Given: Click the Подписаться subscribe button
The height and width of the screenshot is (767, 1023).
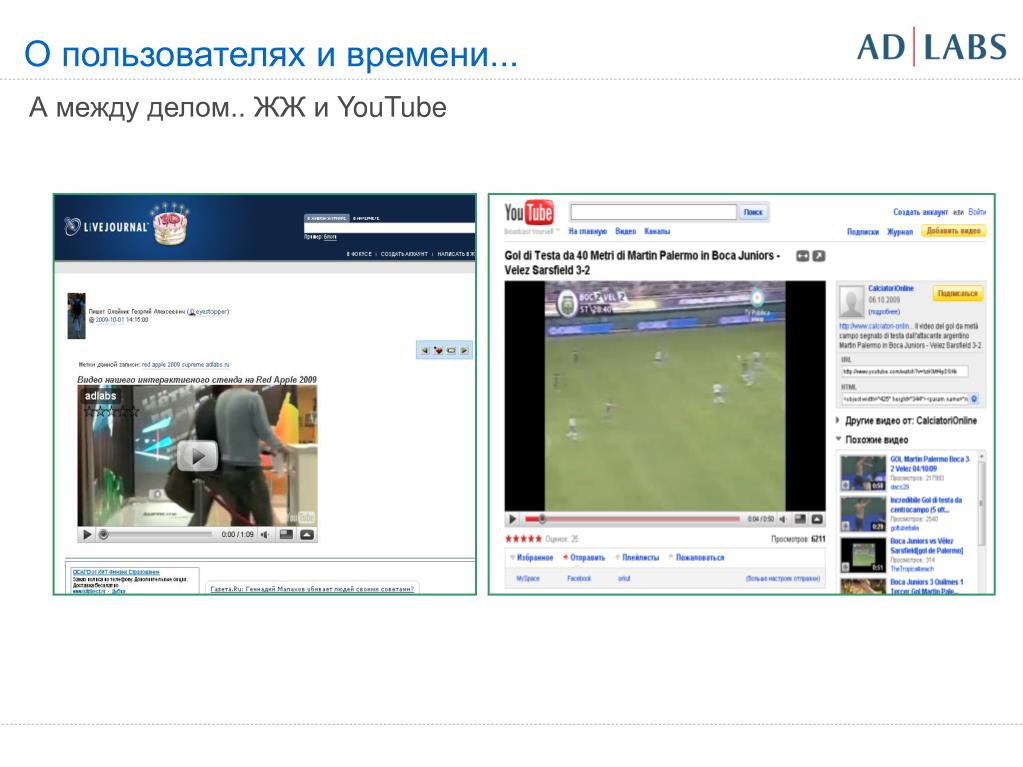Looking at the screenshot, I should pyautogui.click(x=957, y=293).
